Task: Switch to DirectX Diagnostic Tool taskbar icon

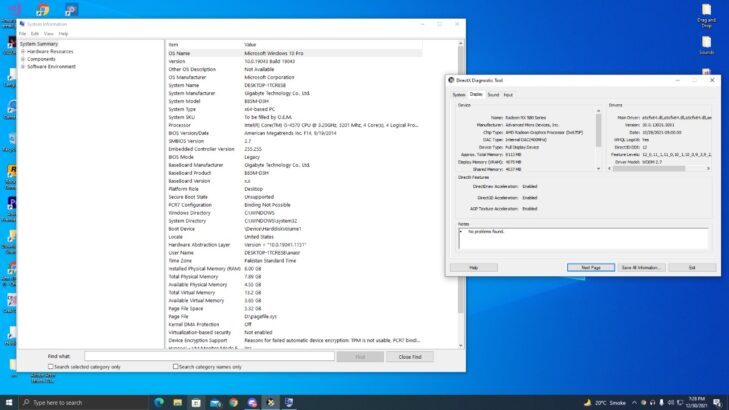Action: [271, 403]
